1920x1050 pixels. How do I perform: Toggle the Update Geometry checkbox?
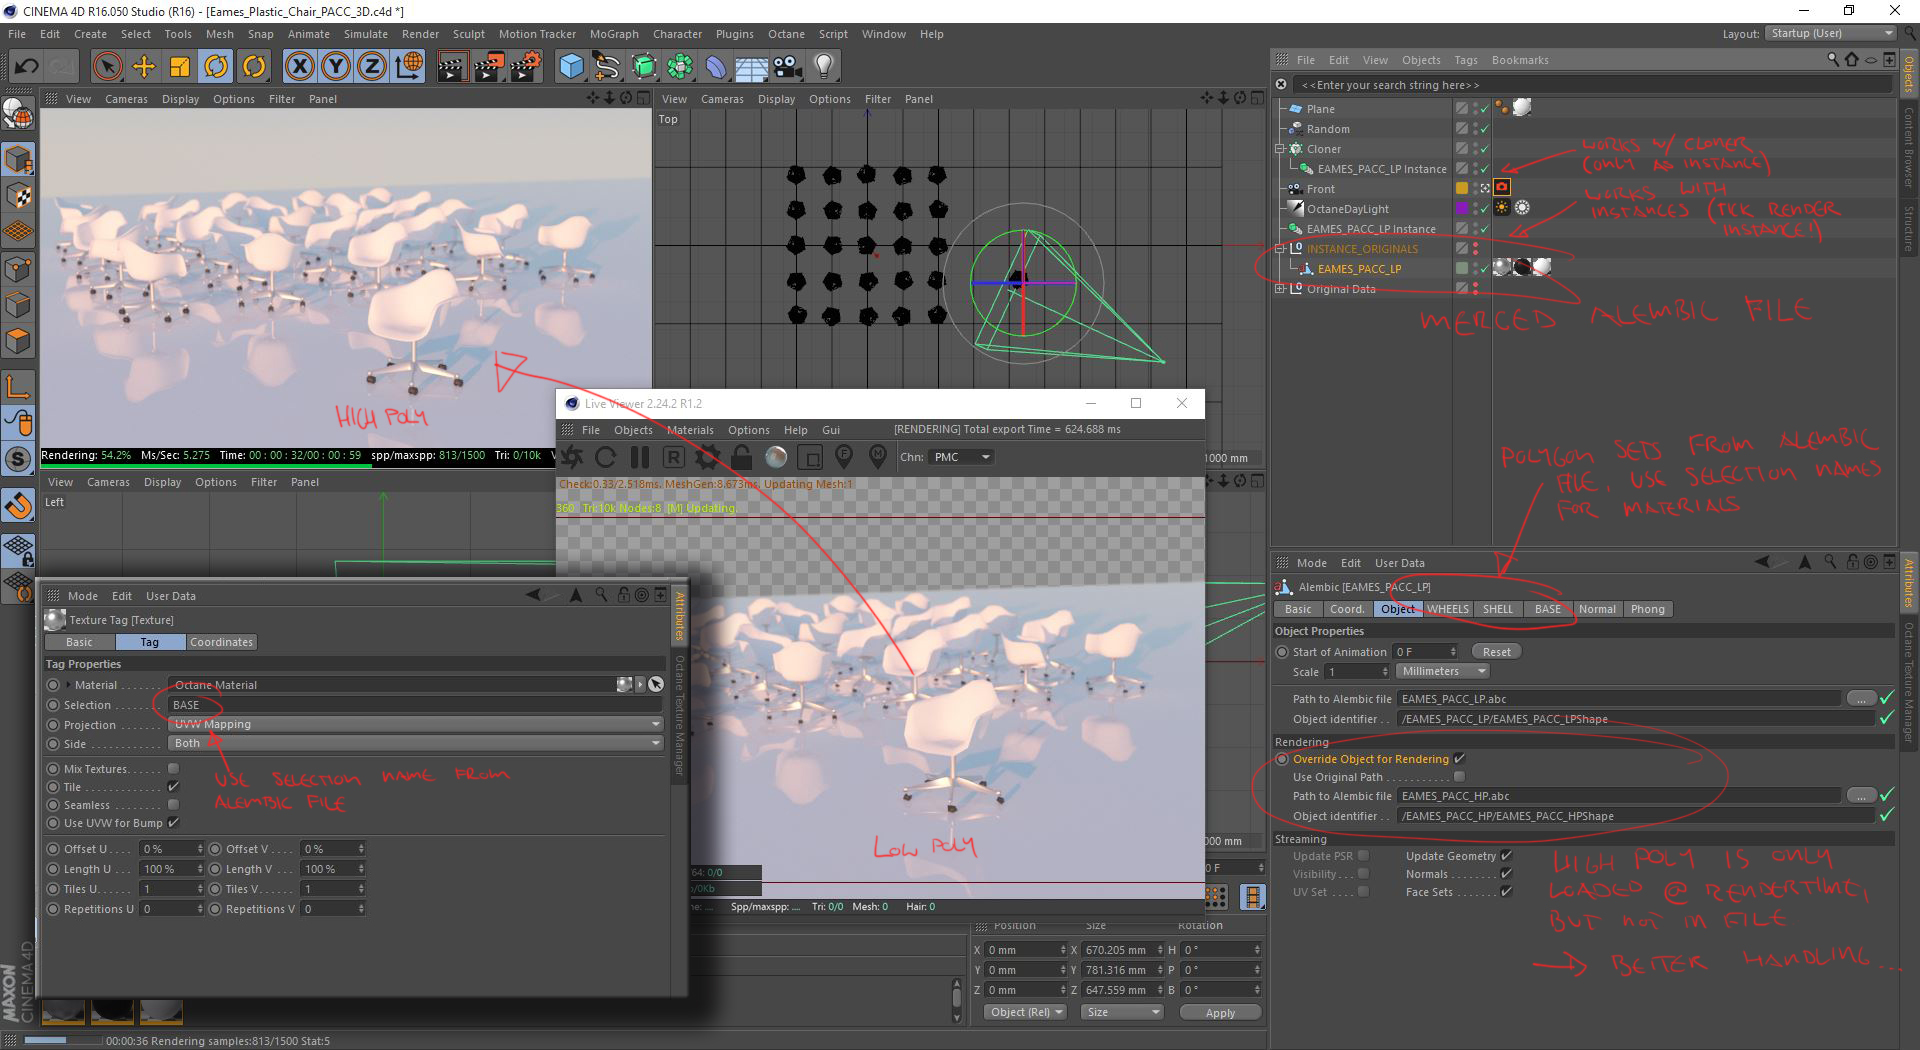tap(1506, 856)
